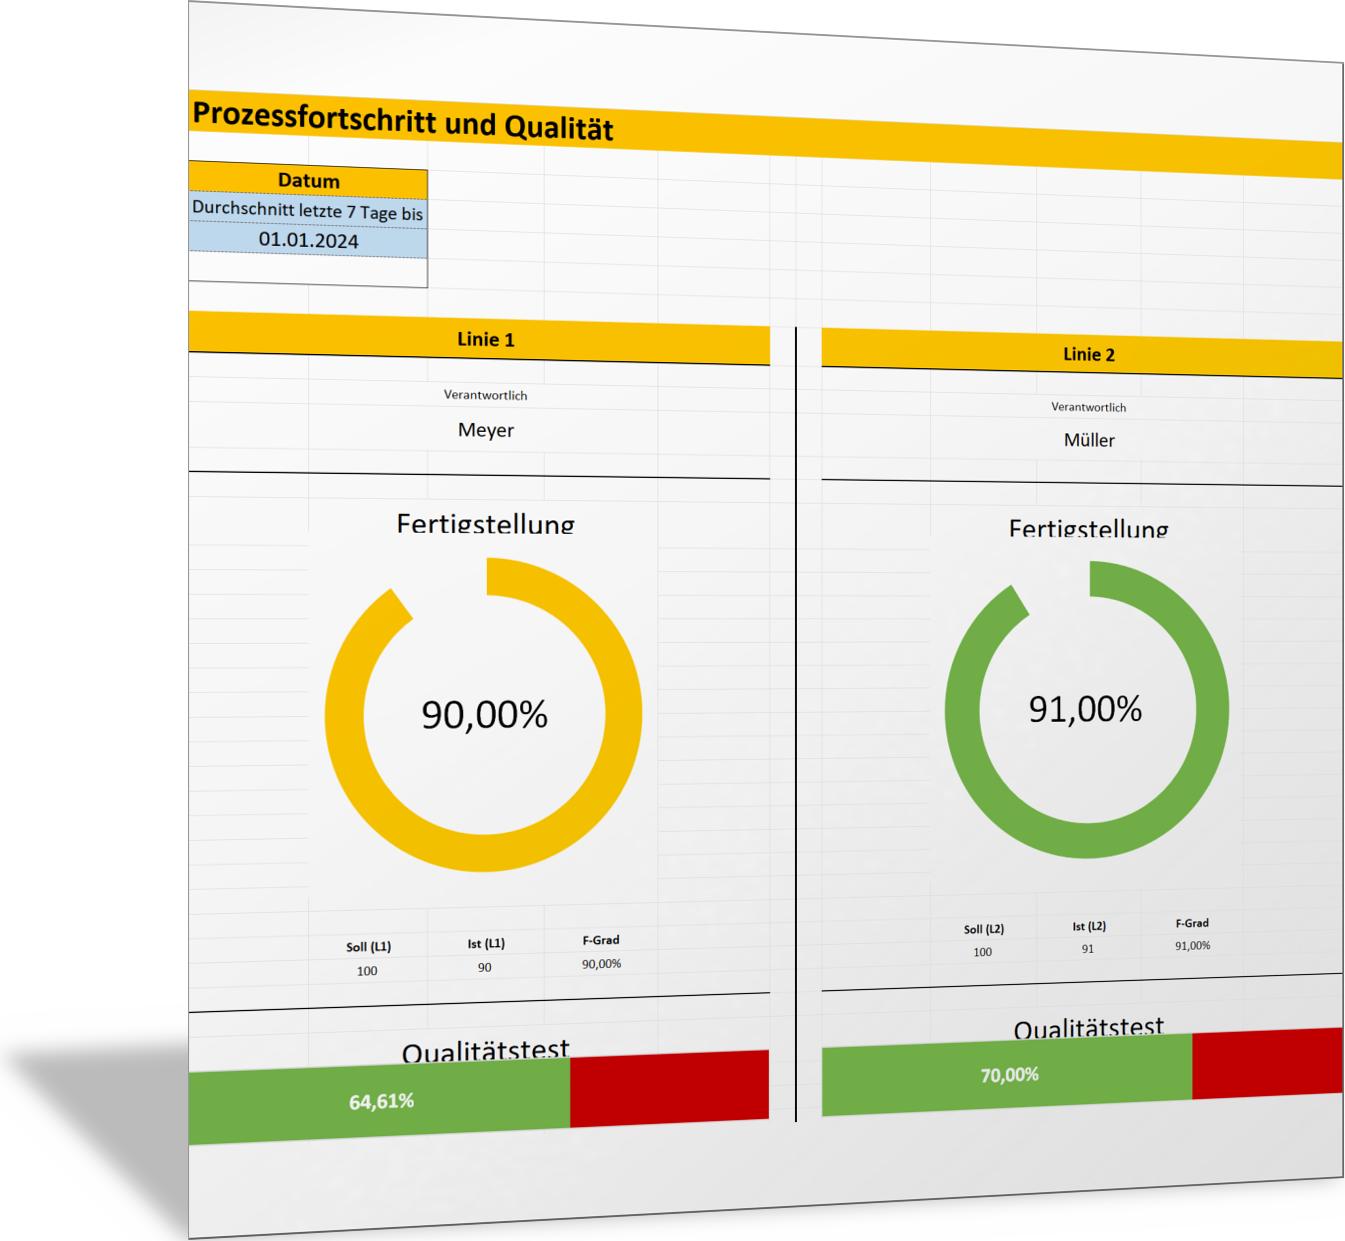1345x1241 pixels.
Task: Select the red bar segment under Linie 2
Action: (1266, 1063)
